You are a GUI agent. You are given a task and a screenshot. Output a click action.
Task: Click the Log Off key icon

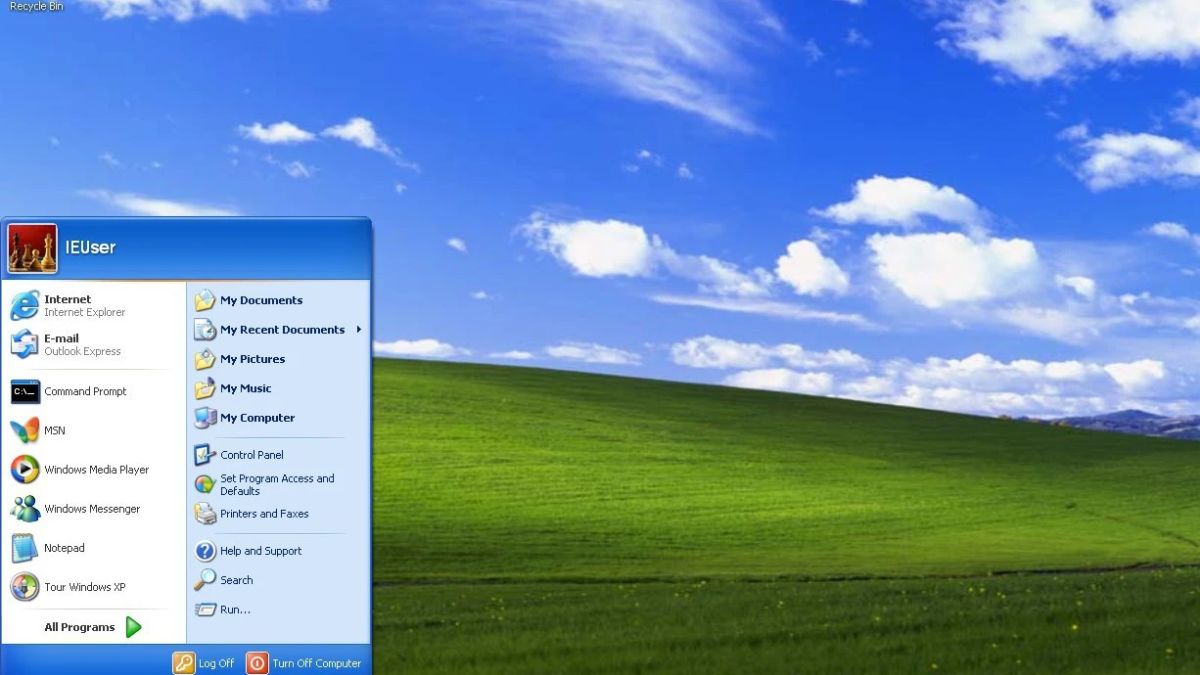tap(184, 663)
